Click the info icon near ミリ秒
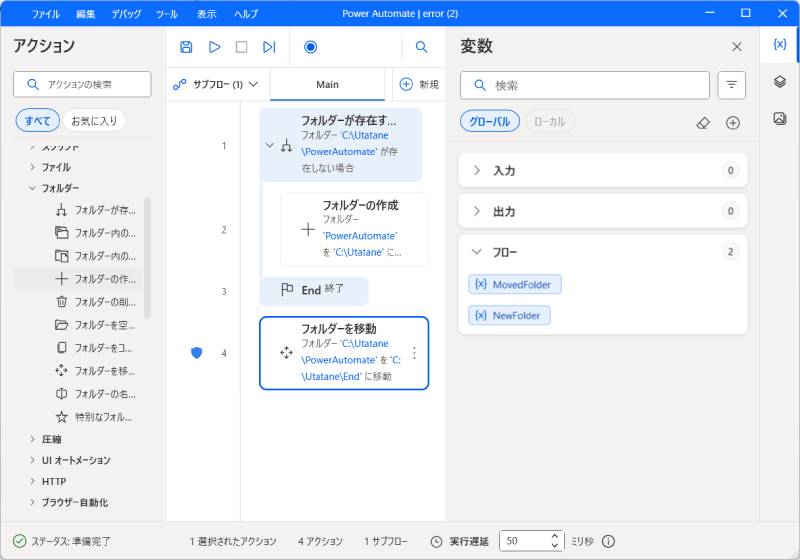The height and width of the screenshot is (560, 800). (608, 541)
